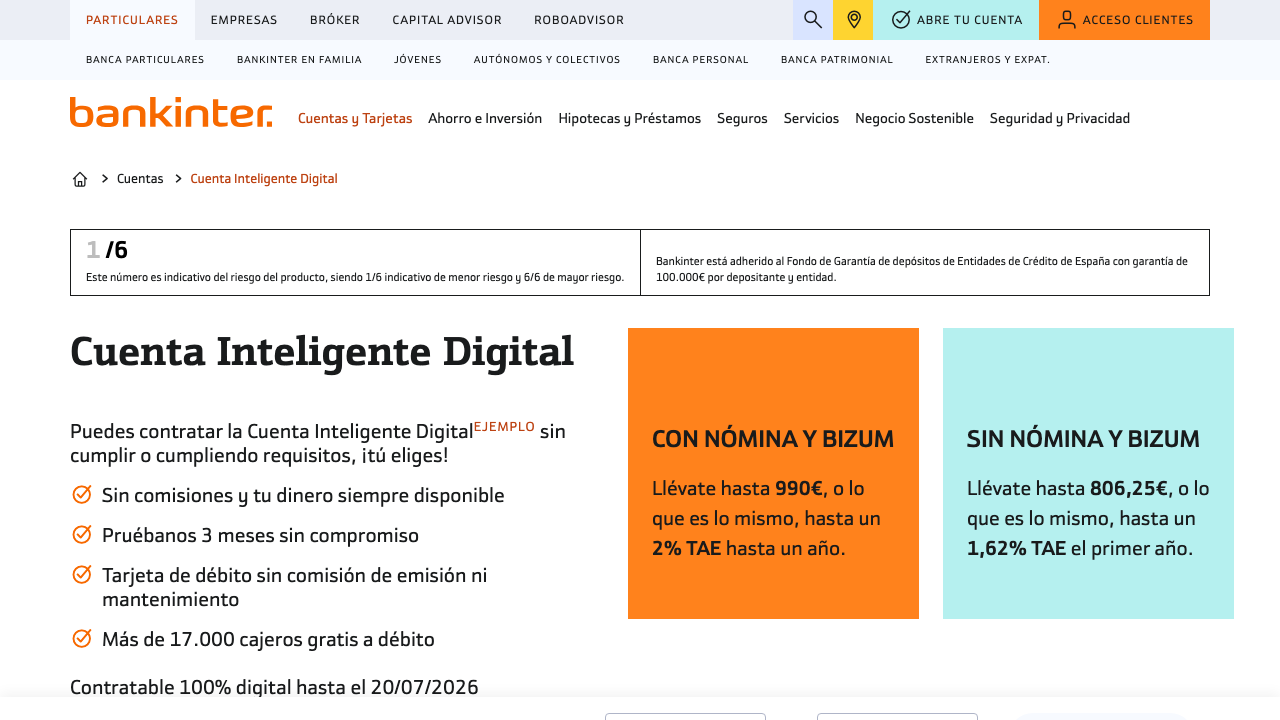Click the Bankinter logo
Screen dimensions: 1280x720
pyautogui.click(x=171, y=112)
